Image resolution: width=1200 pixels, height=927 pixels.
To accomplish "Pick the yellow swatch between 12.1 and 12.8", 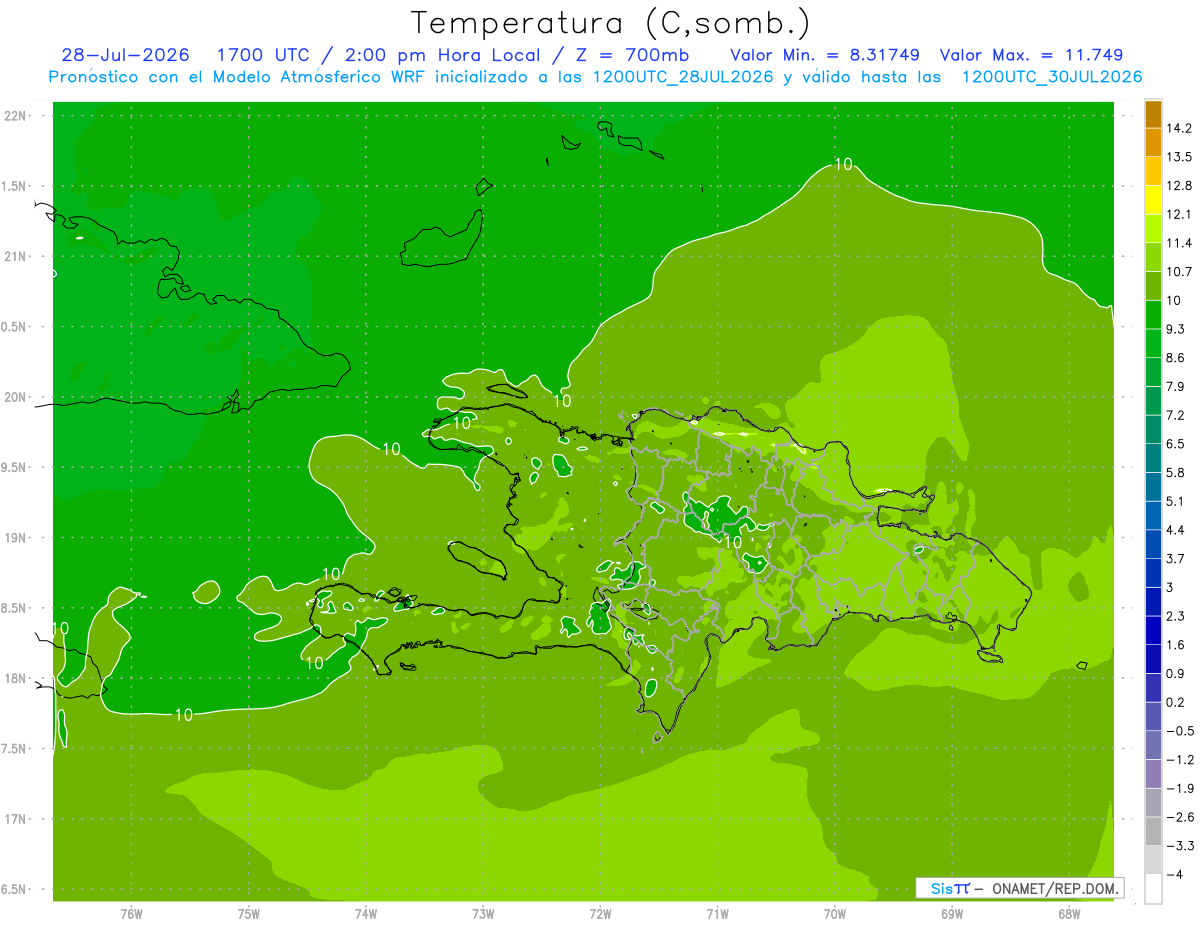I will pos(1153,200).
